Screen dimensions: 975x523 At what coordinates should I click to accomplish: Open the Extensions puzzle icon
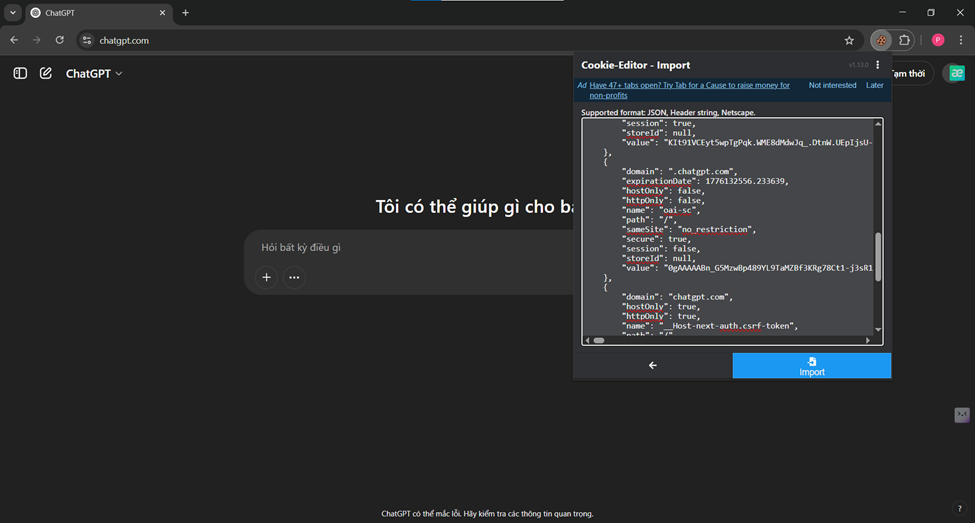904,40
